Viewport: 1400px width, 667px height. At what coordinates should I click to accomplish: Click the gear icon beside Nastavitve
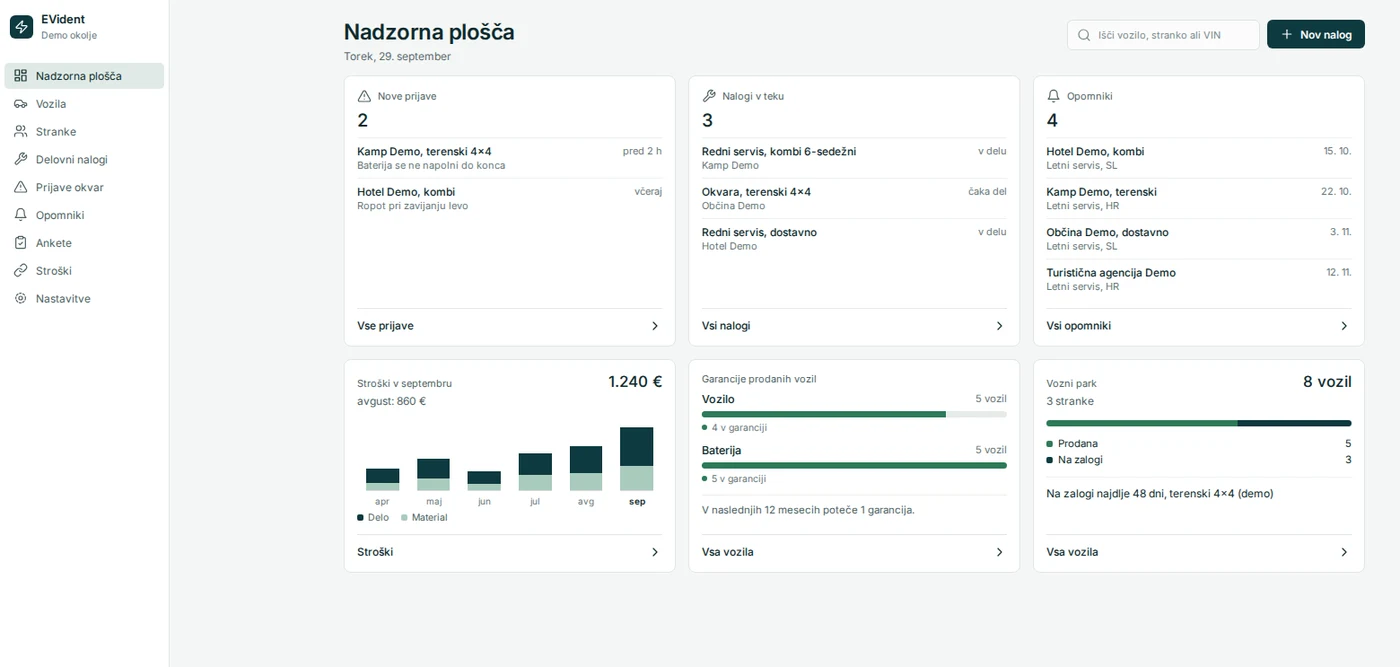[x=20, y=298]
